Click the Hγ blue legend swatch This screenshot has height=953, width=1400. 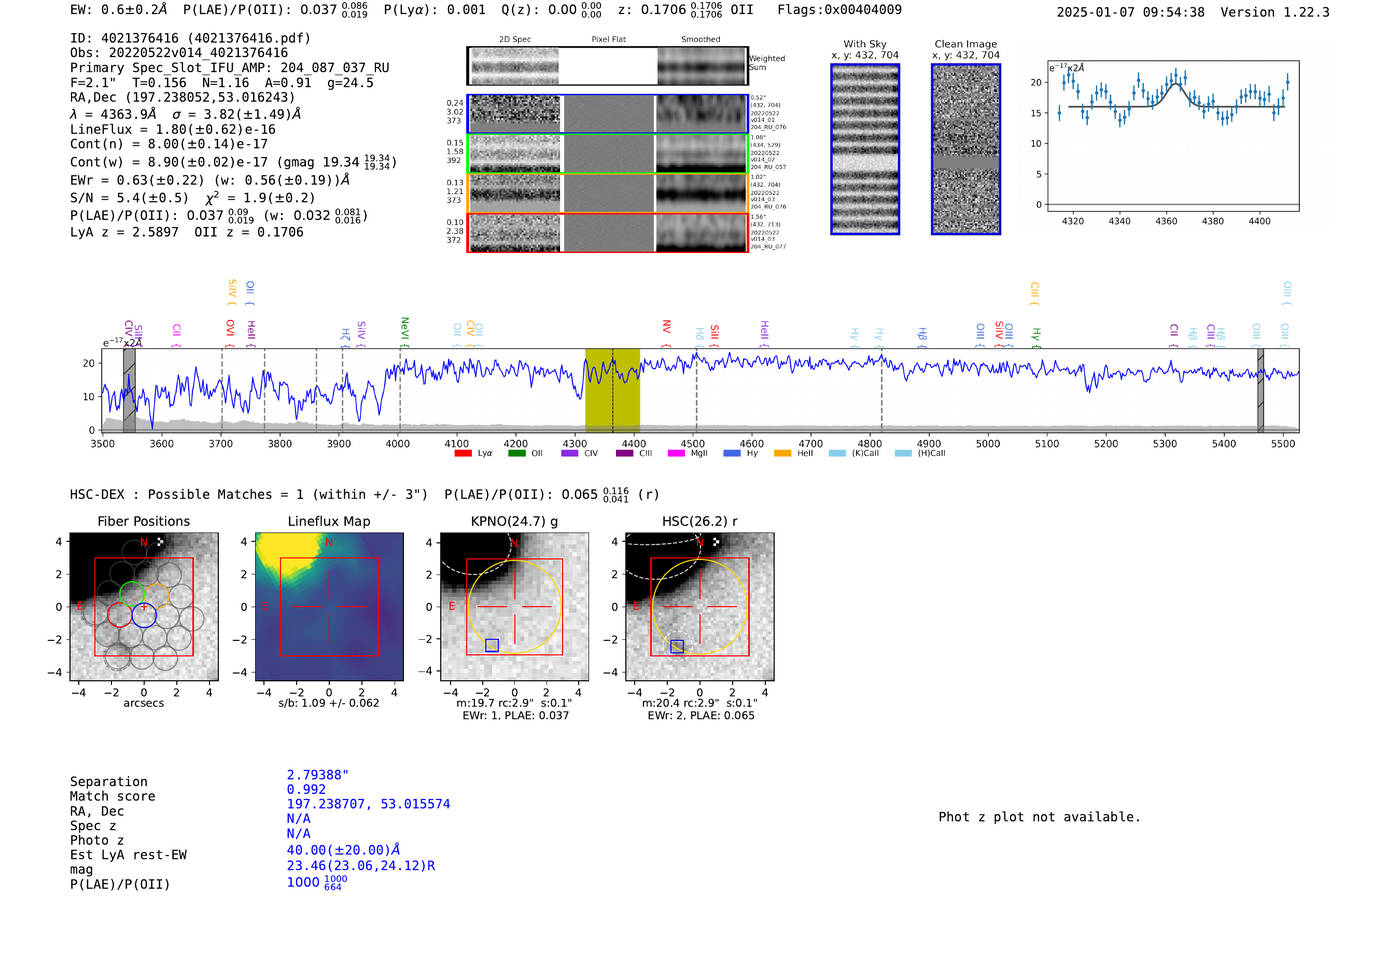(x=732, y=453)
